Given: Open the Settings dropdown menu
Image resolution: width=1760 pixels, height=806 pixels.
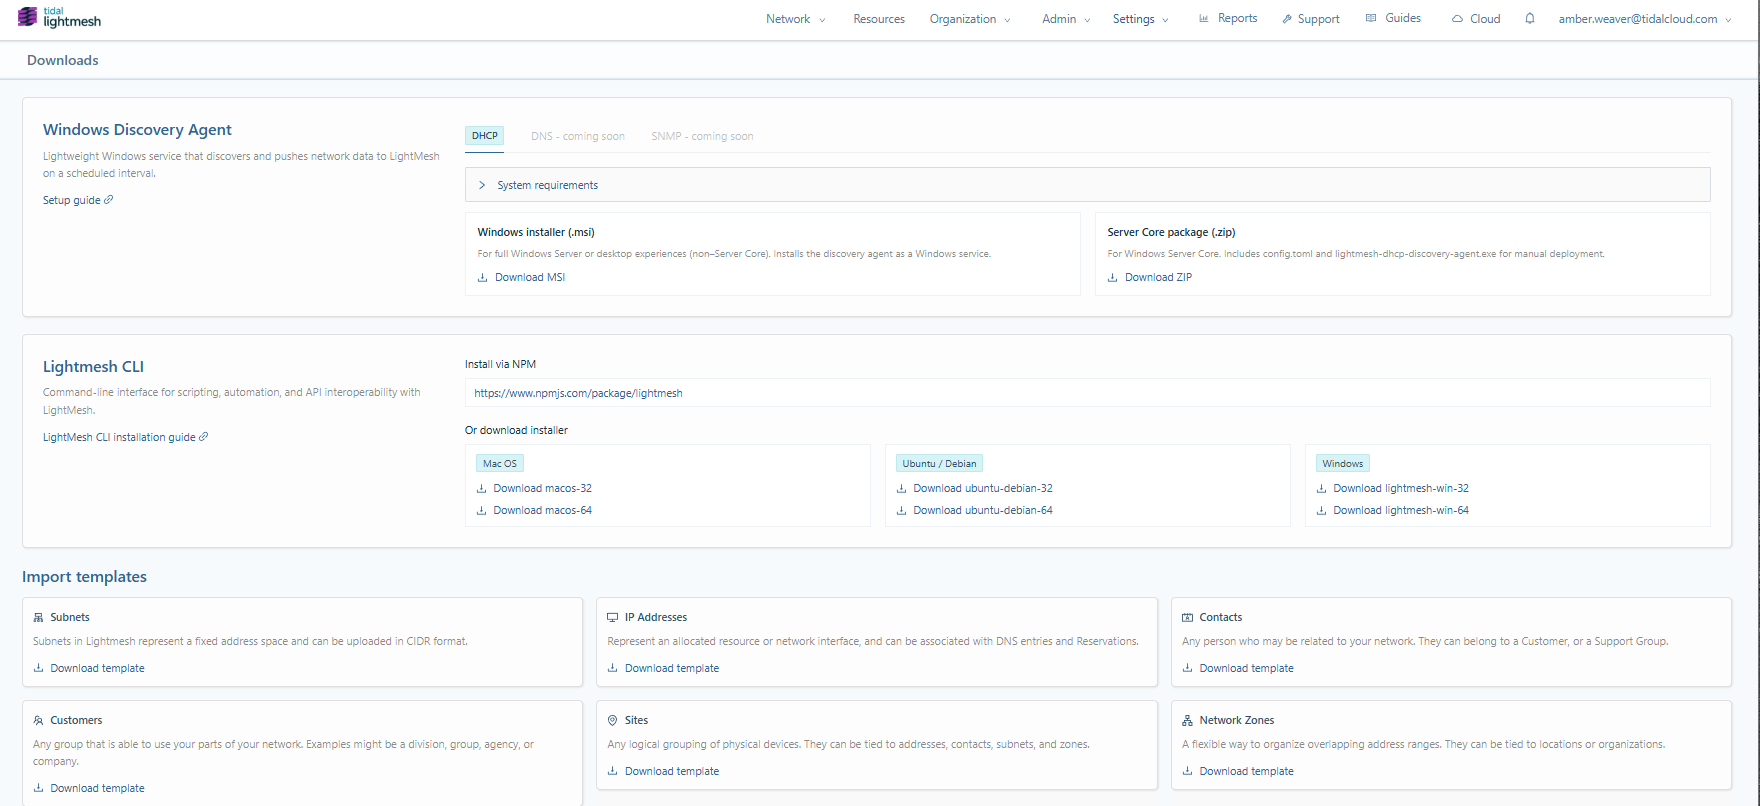Looking at the screenshot, I should pyautogui.click(x=1141, y=19).
